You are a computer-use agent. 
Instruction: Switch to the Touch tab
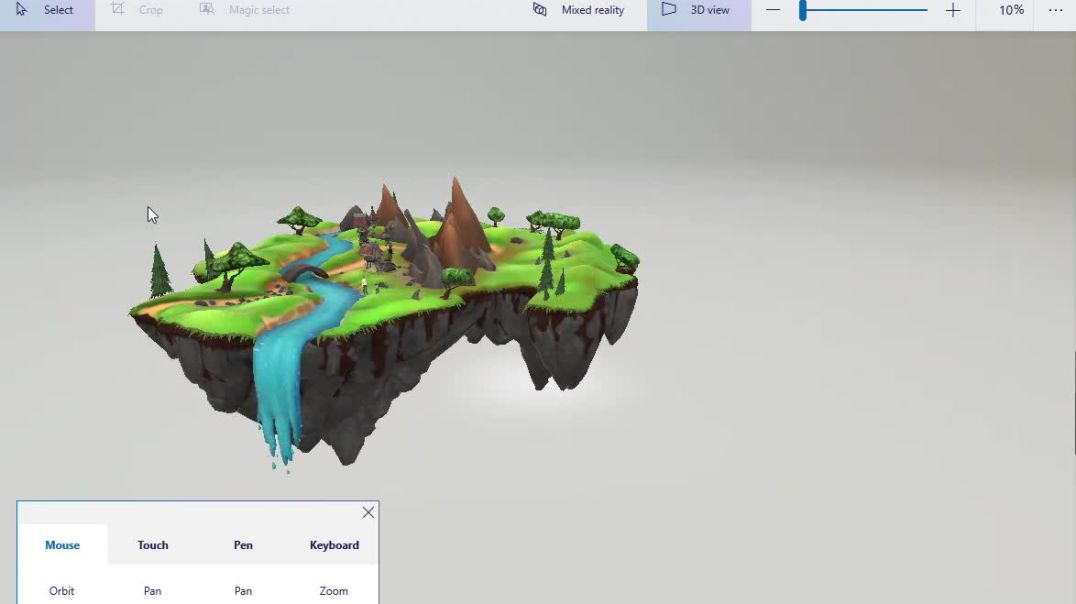coord(153,545)
